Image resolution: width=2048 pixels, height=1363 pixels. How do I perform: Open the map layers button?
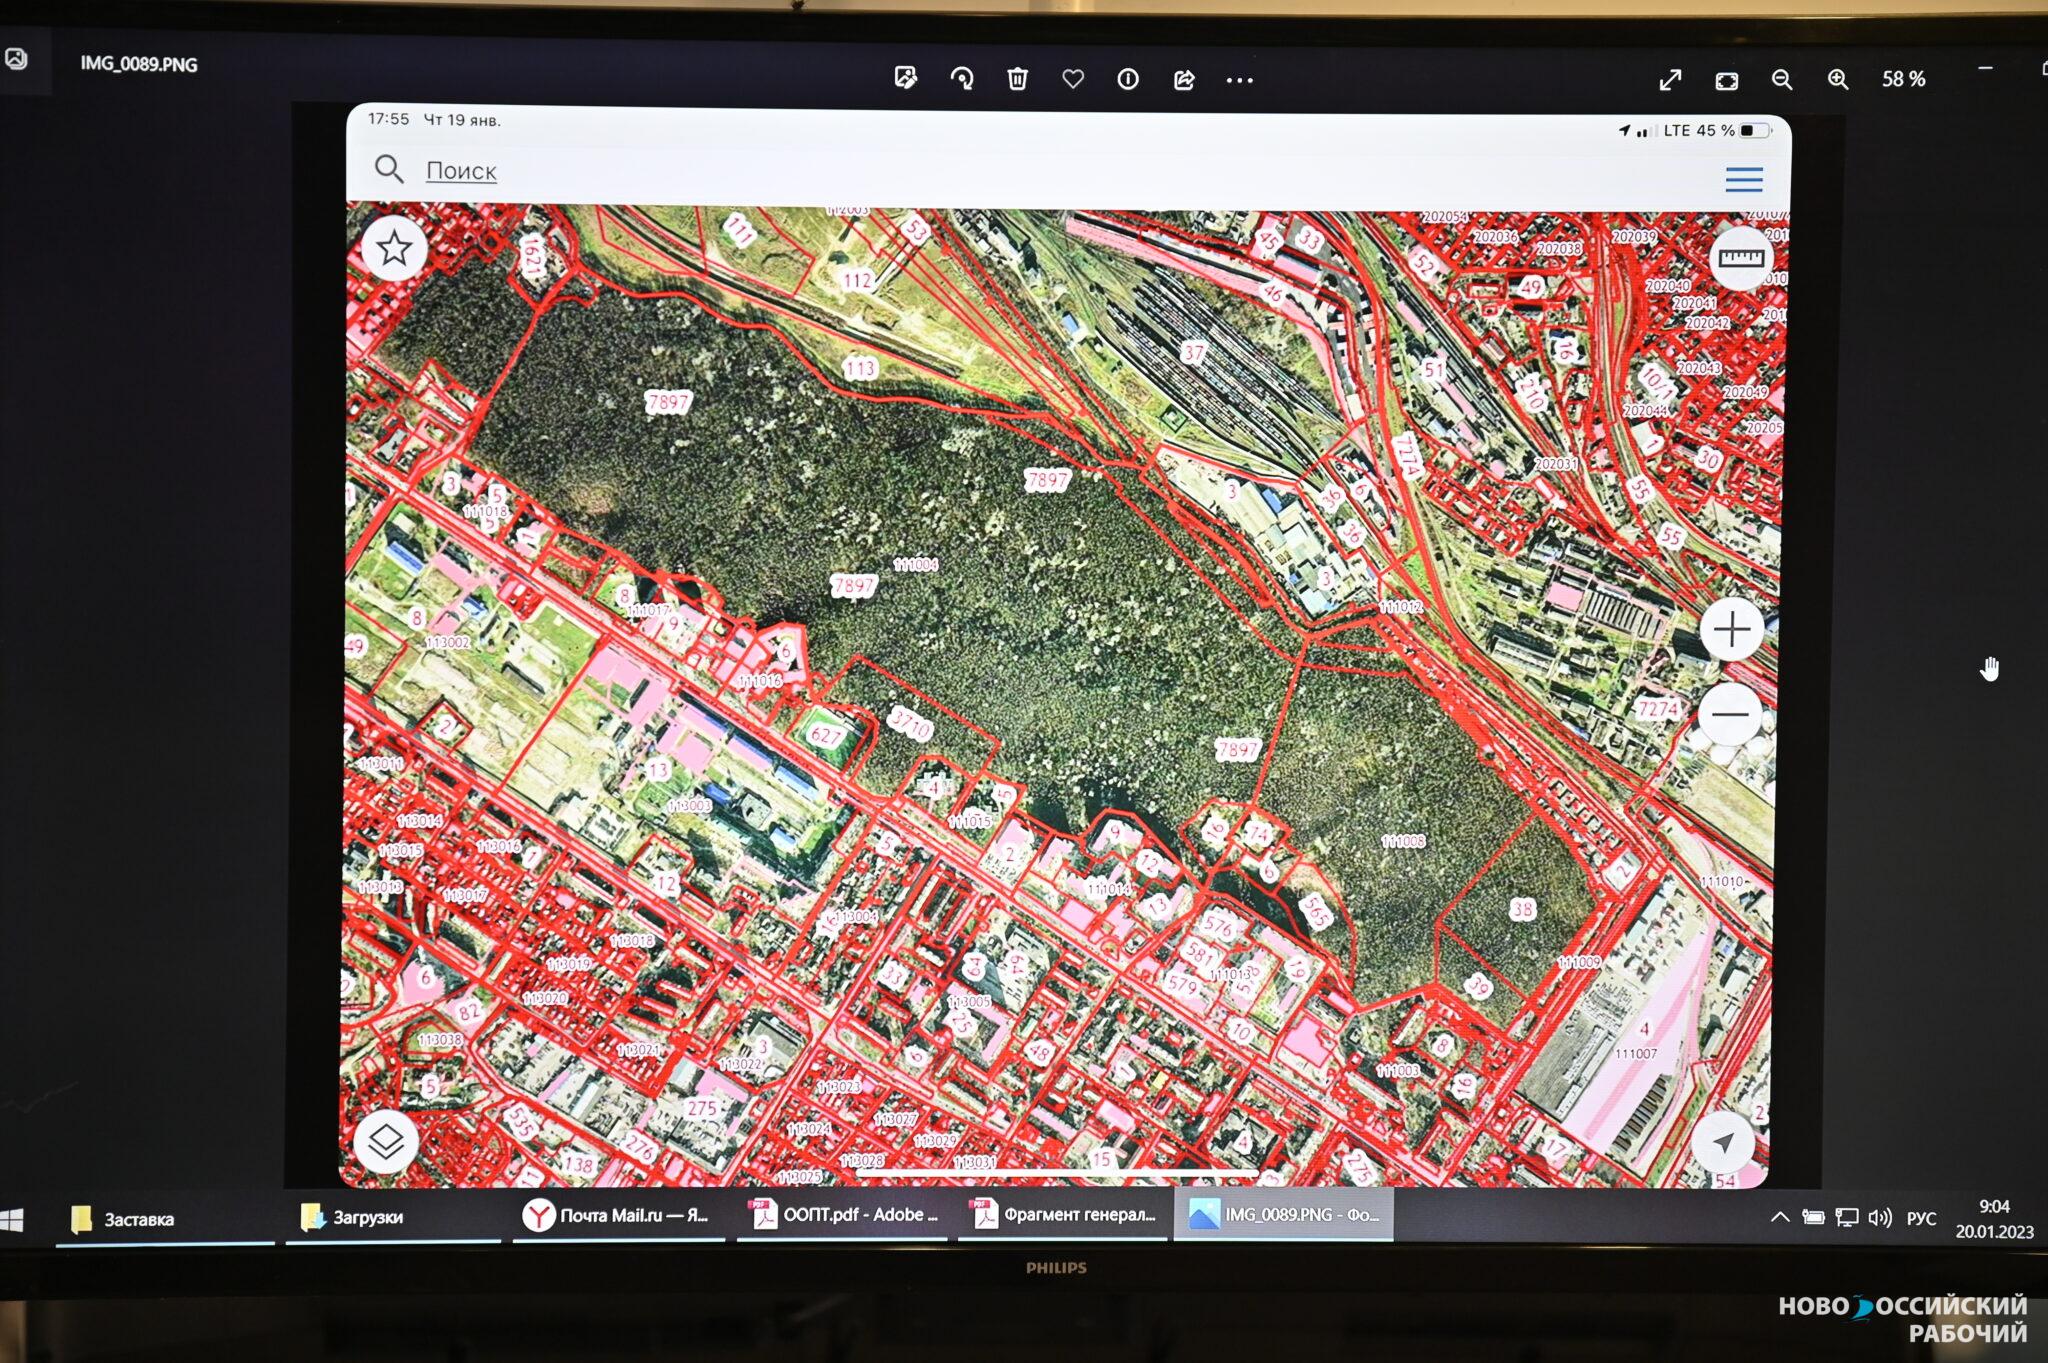tap(386, 1141)
